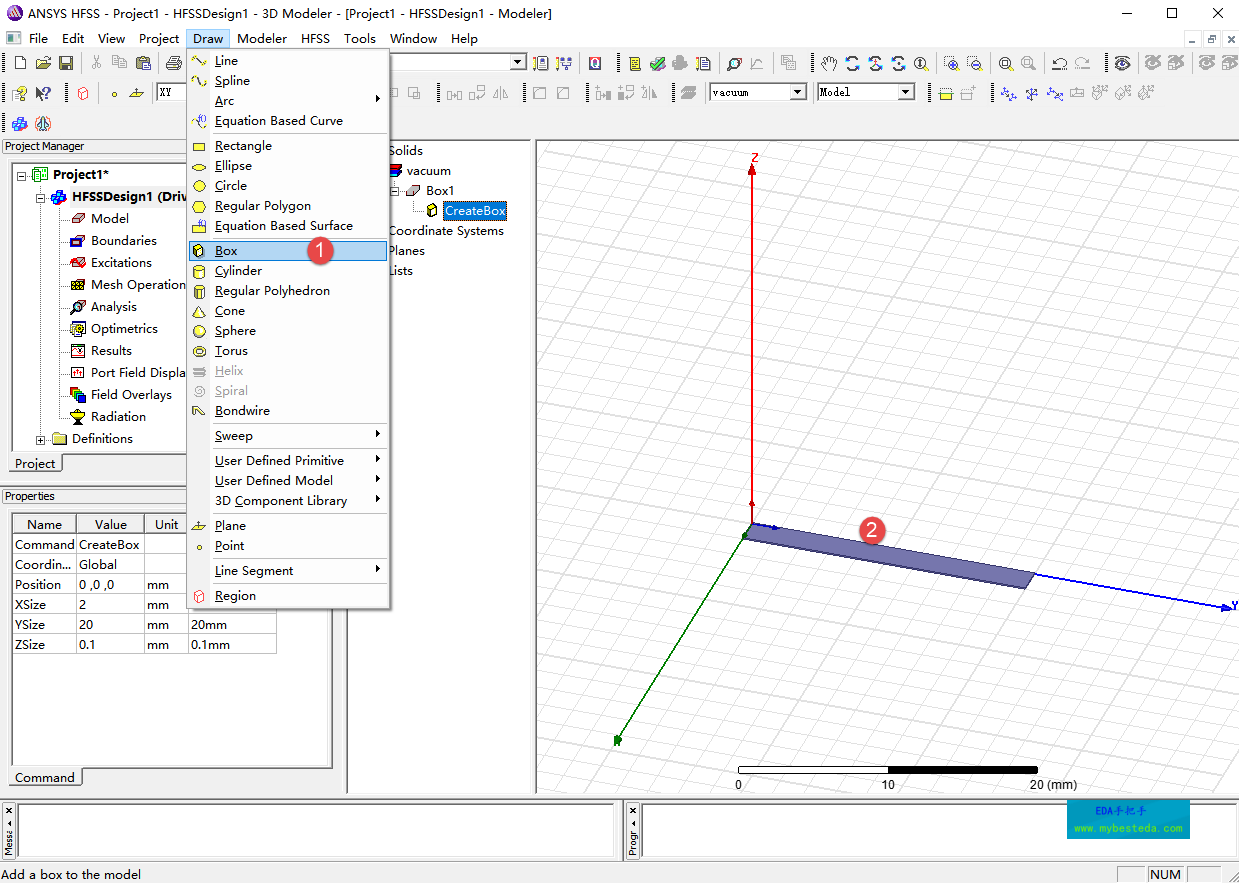The width and height of the screenshot is (1239, 883).
Task: Click the Validate checkmark icon in toolbar
Action: point(657,63)
